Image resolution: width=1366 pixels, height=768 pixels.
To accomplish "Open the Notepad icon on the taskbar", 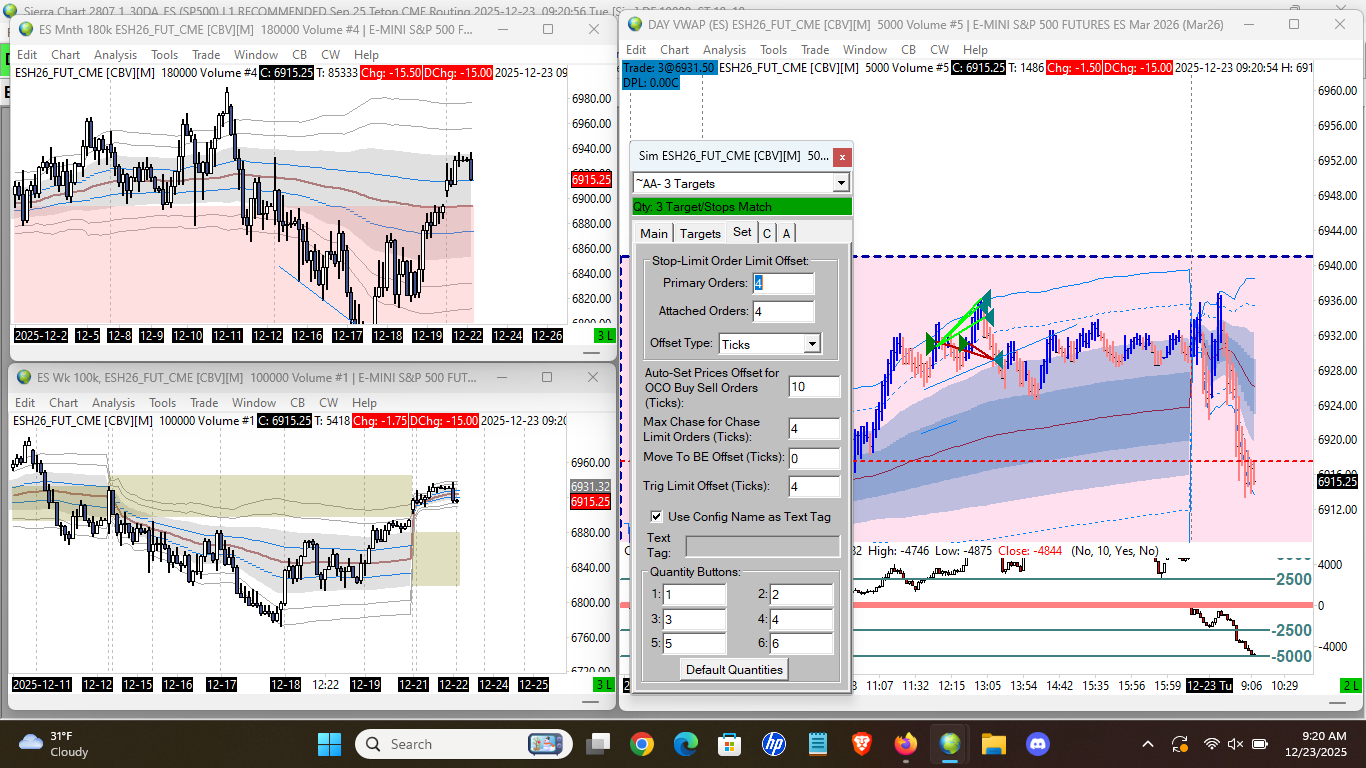I will (x=818, y=744).
